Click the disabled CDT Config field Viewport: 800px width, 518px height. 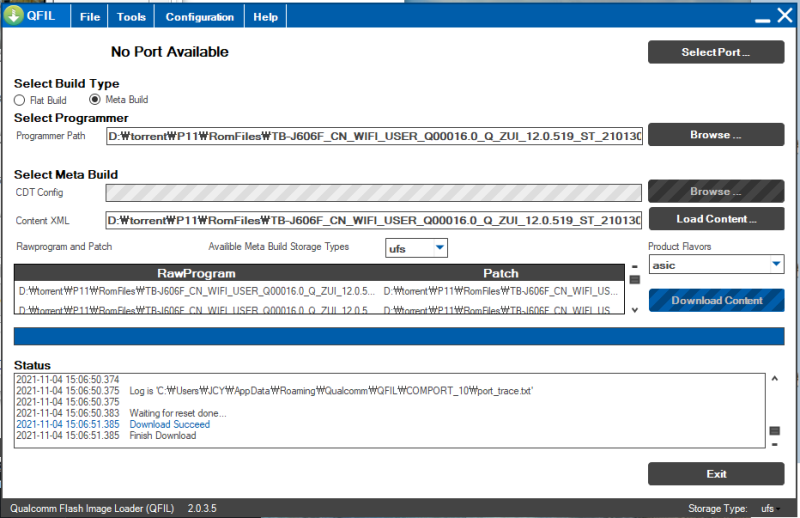pyautogui.click(x=373, y=192)
